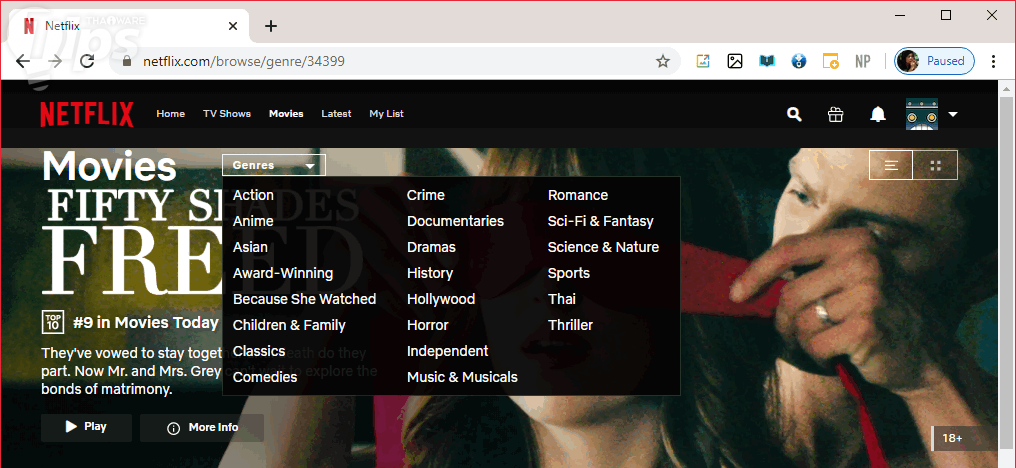Pick Crime genre

426,195
